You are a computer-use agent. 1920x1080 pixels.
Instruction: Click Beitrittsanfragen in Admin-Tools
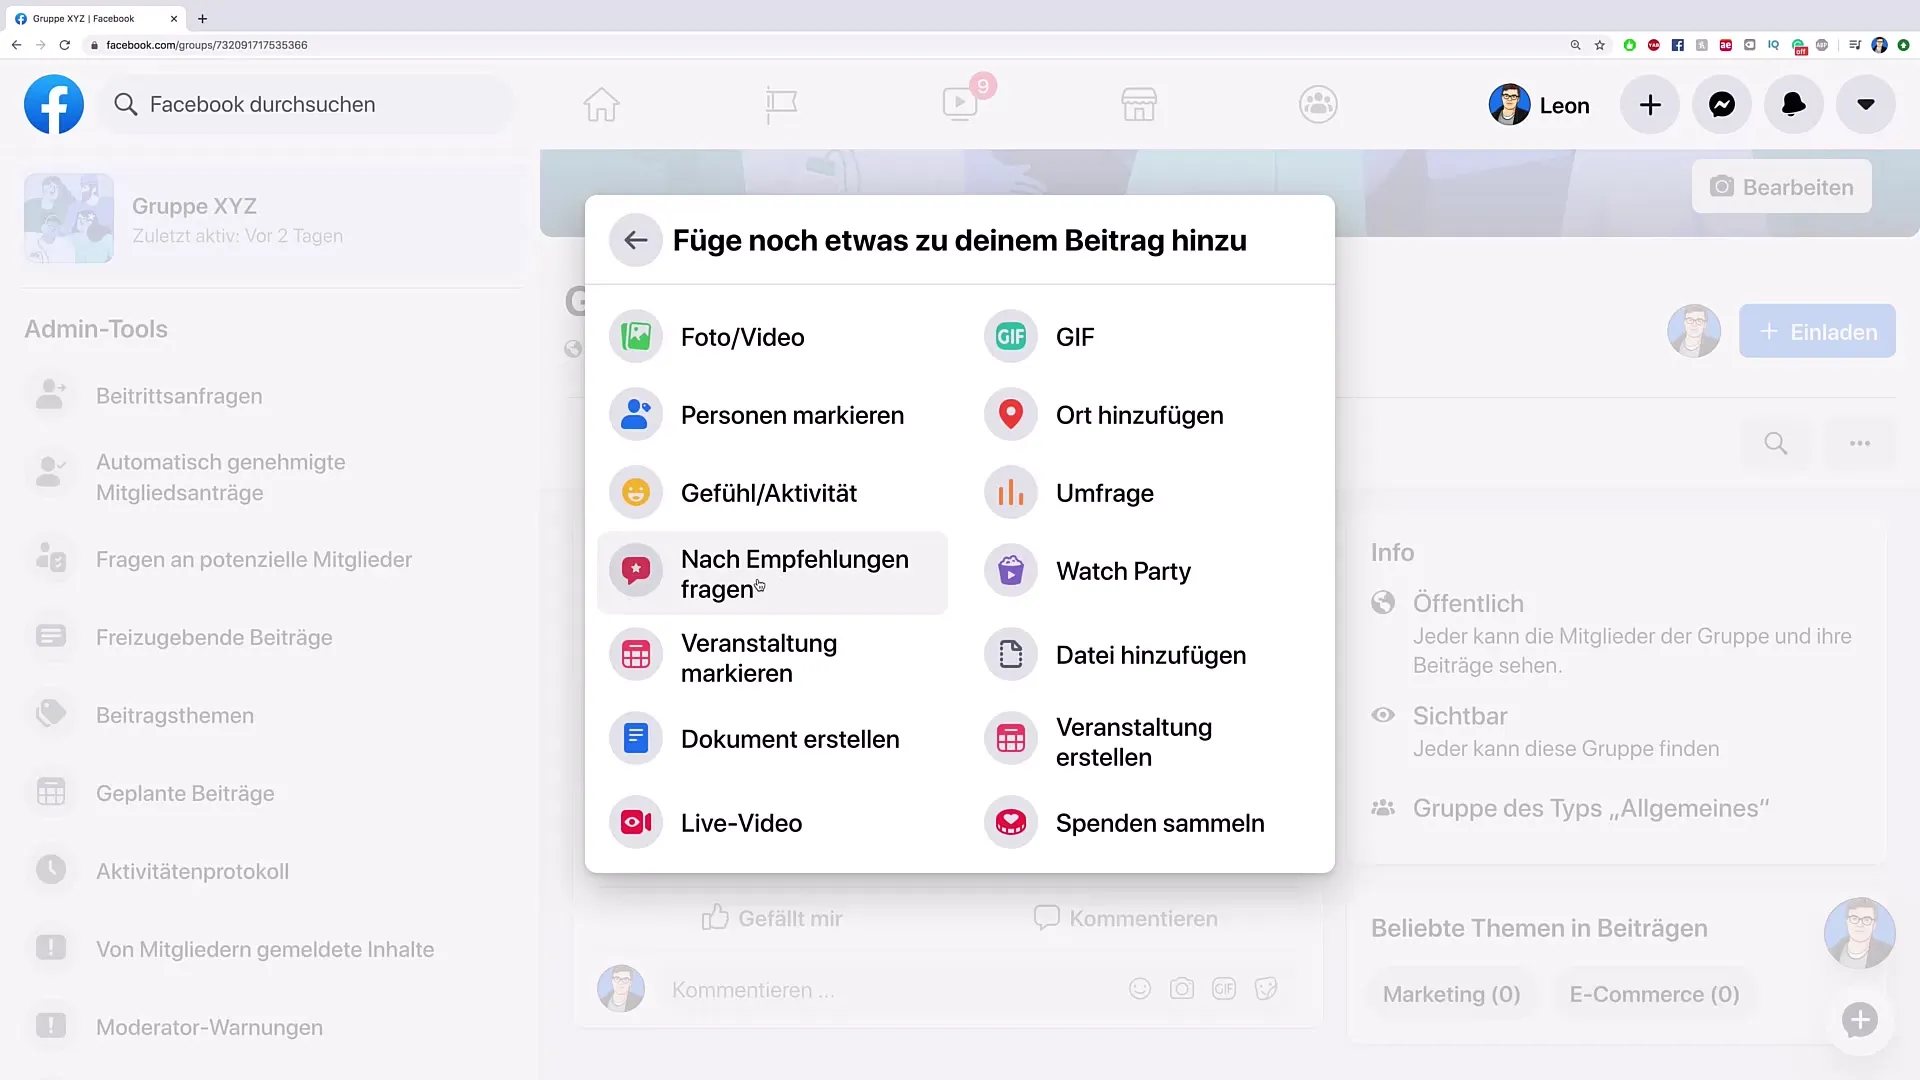(x=179, y=396)
